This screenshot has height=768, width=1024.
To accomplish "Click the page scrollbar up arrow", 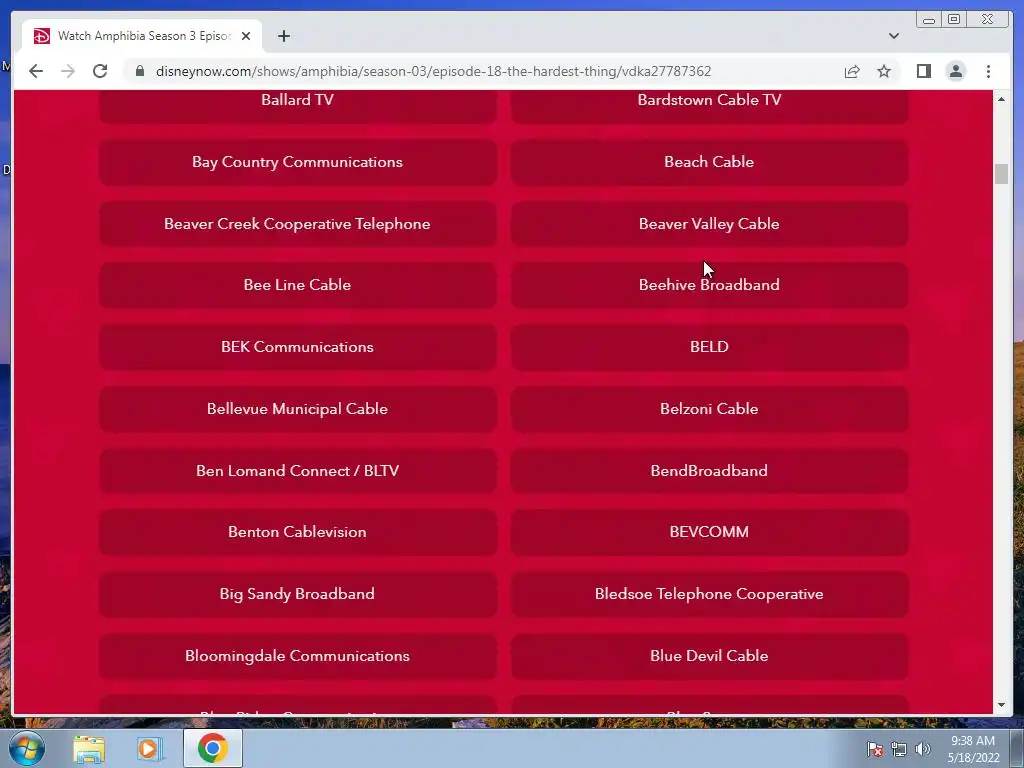I will (x=1001, y=99).
